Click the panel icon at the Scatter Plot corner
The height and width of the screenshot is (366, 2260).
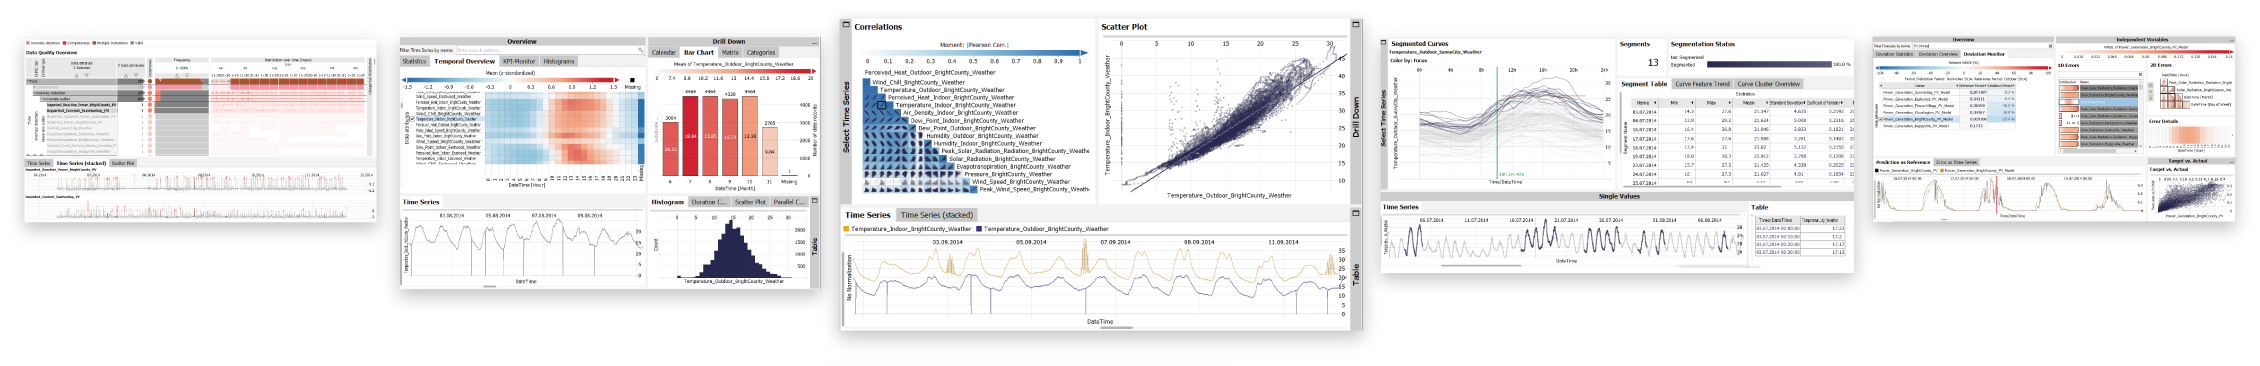pos(1356,24)
